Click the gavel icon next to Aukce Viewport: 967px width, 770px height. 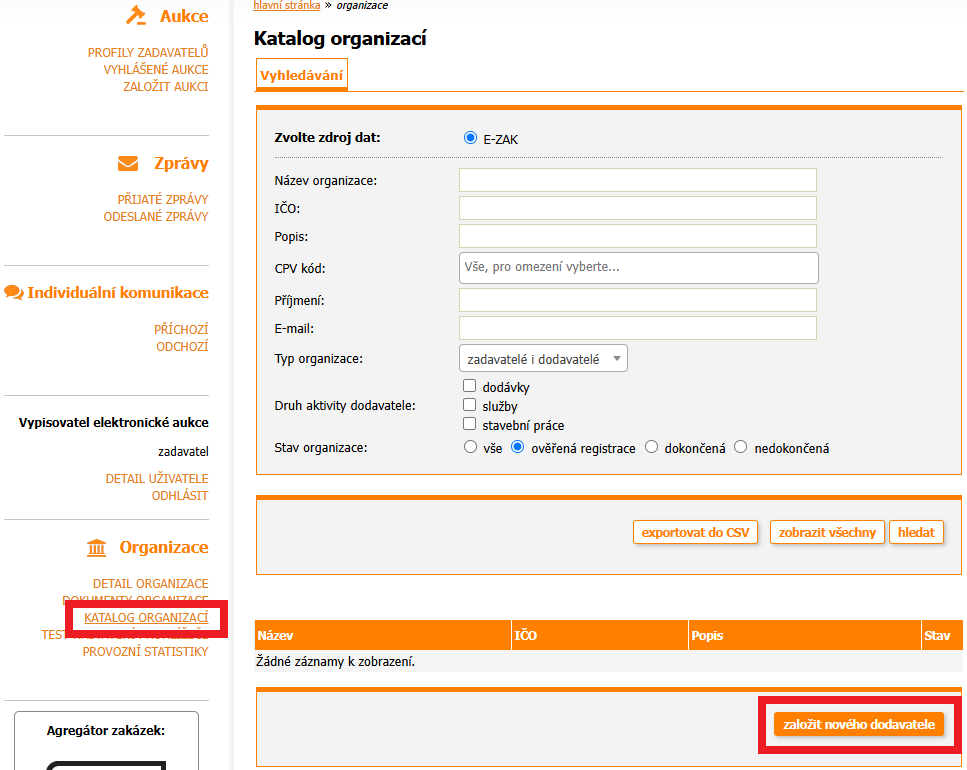pyautogui.click(x=136, y=16)
